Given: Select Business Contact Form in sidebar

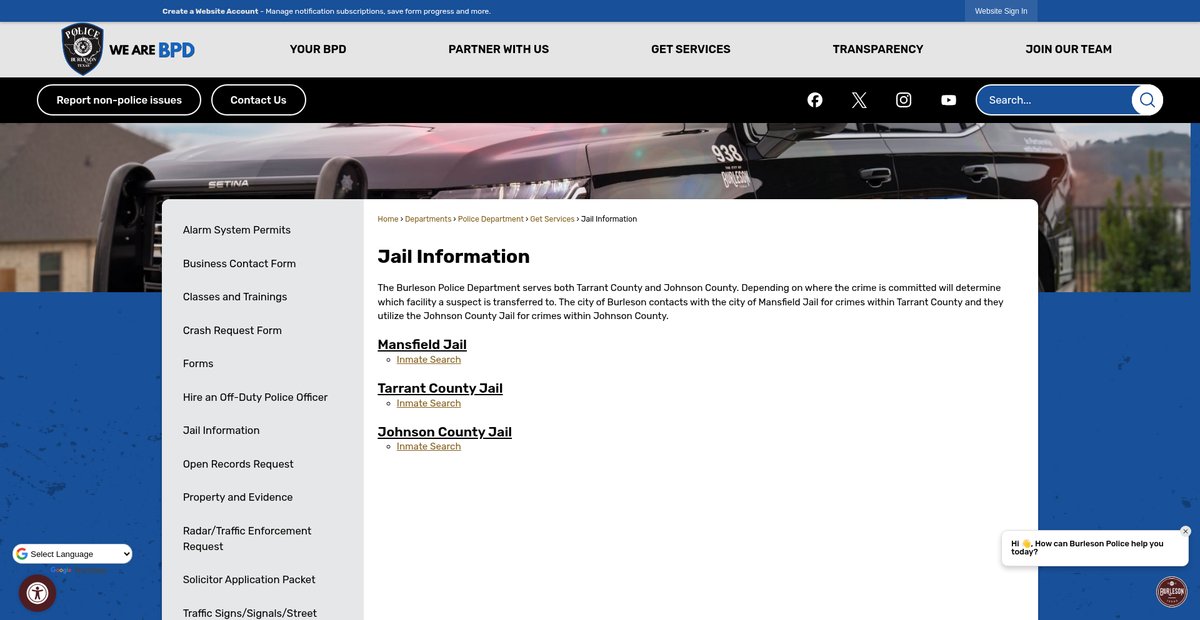Looking at the screenshot, I should (239, 264).
